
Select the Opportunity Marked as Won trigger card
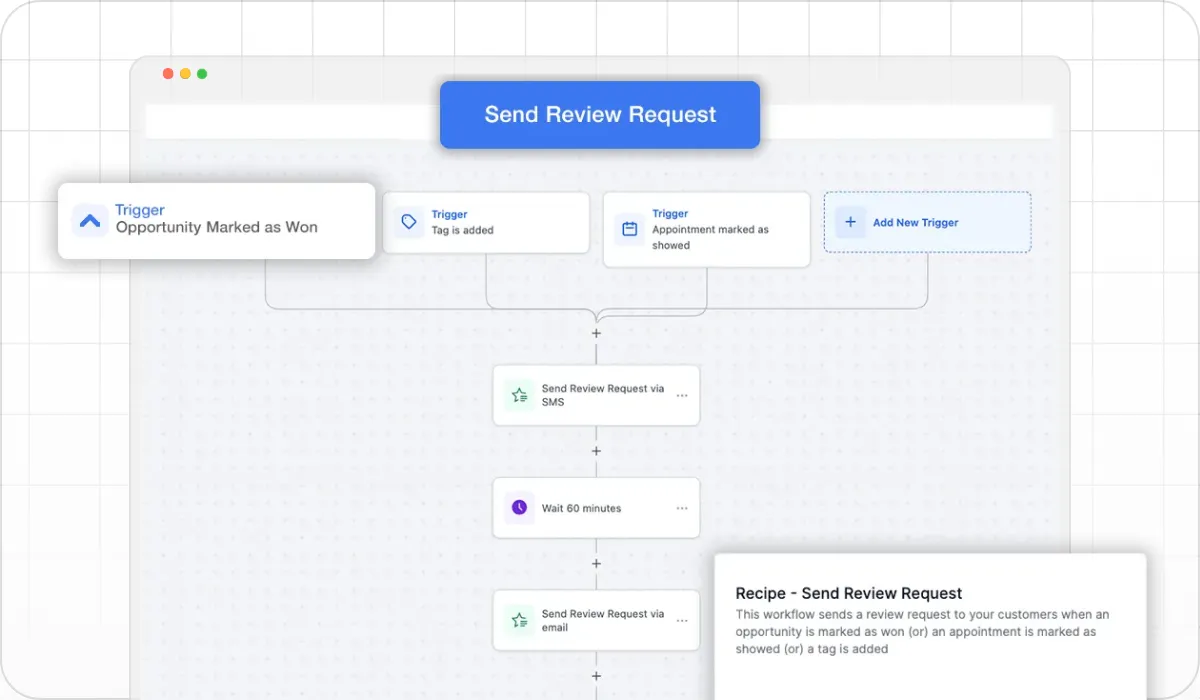pos(216,220)
